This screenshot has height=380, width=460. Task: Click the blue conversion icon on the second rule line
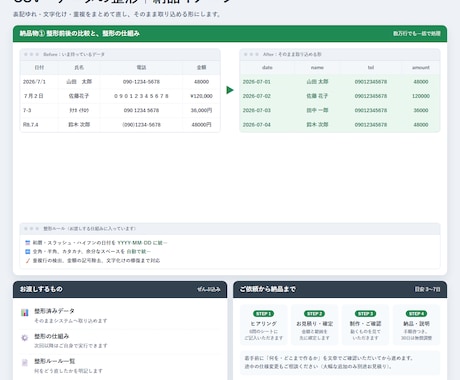coord(28,251)
